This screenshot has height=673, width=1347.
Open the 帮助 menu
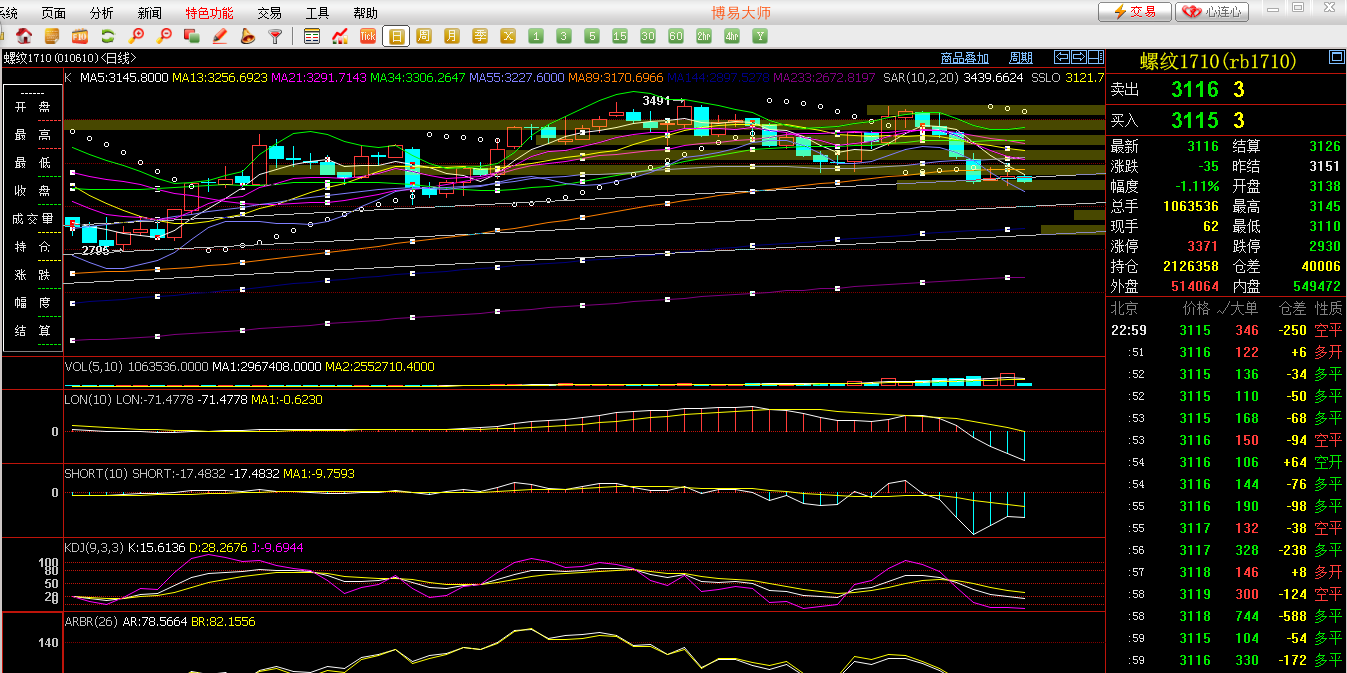366,13
